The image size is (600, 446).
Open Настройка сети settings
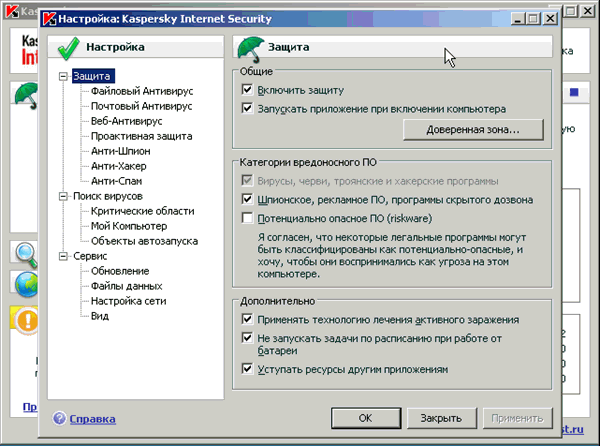pos(129,301)
